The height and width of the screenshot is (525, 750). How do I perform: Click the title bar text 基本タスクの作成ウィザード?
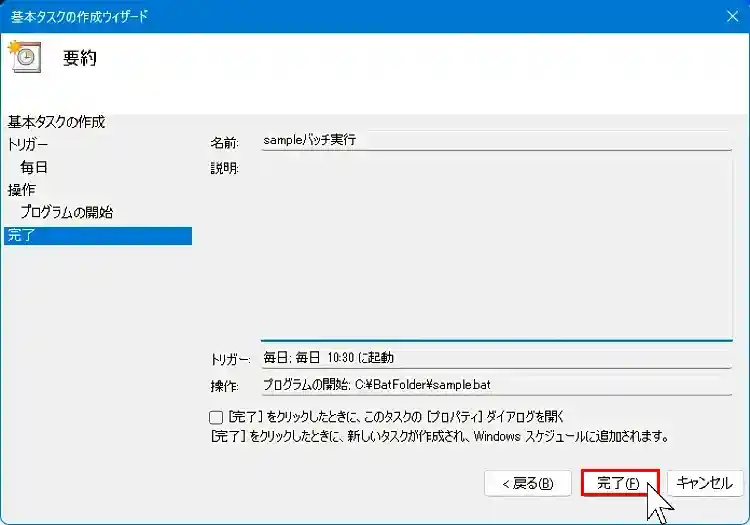(x=79, y=16)
